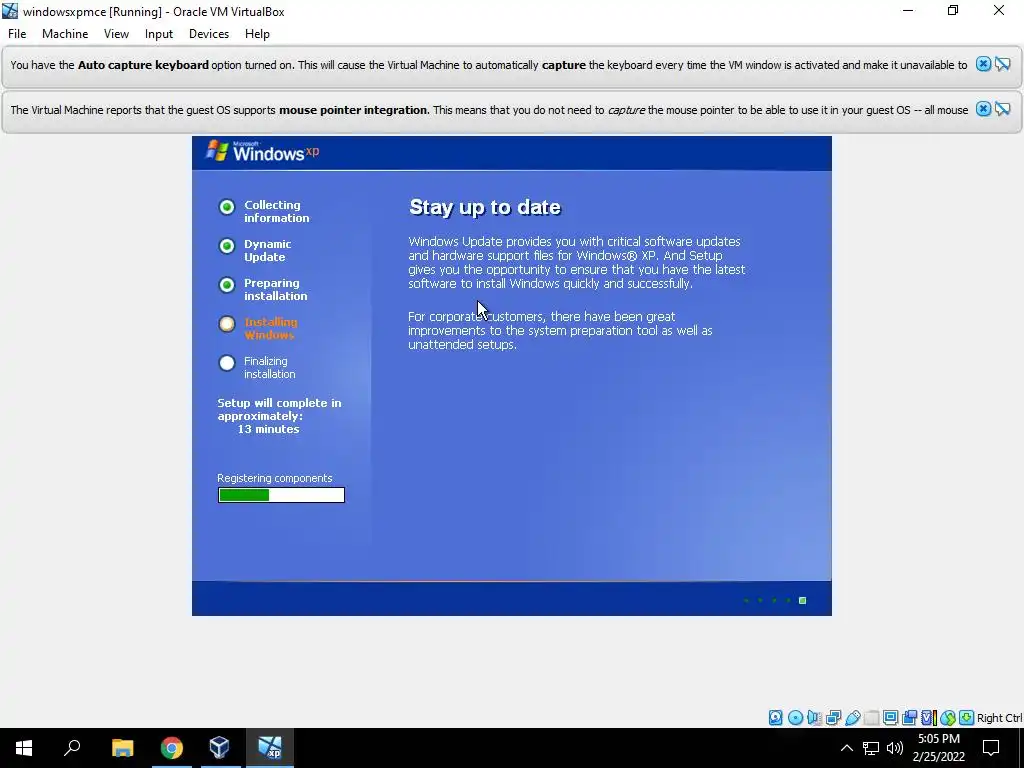Open the taskbar clock and date

938,748
